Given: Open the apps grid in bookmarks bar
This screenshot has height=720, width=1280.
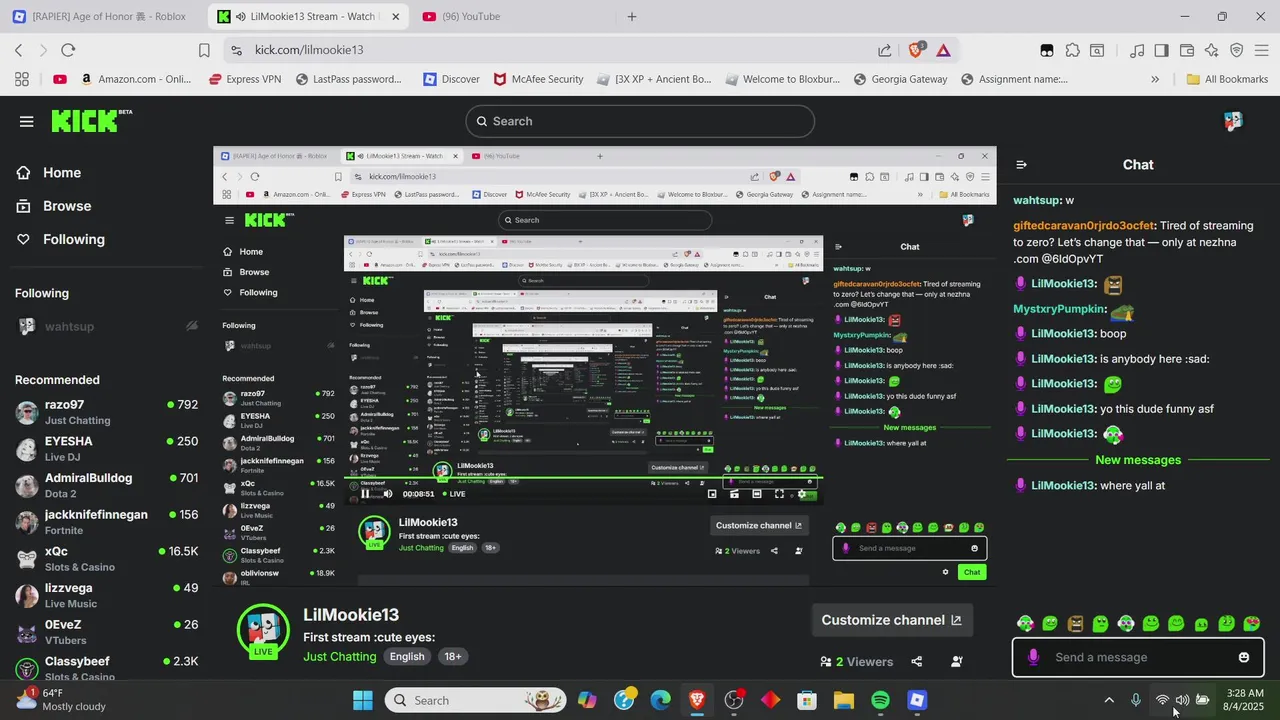Looking at the screenshot, I should [x=22, y=79].
